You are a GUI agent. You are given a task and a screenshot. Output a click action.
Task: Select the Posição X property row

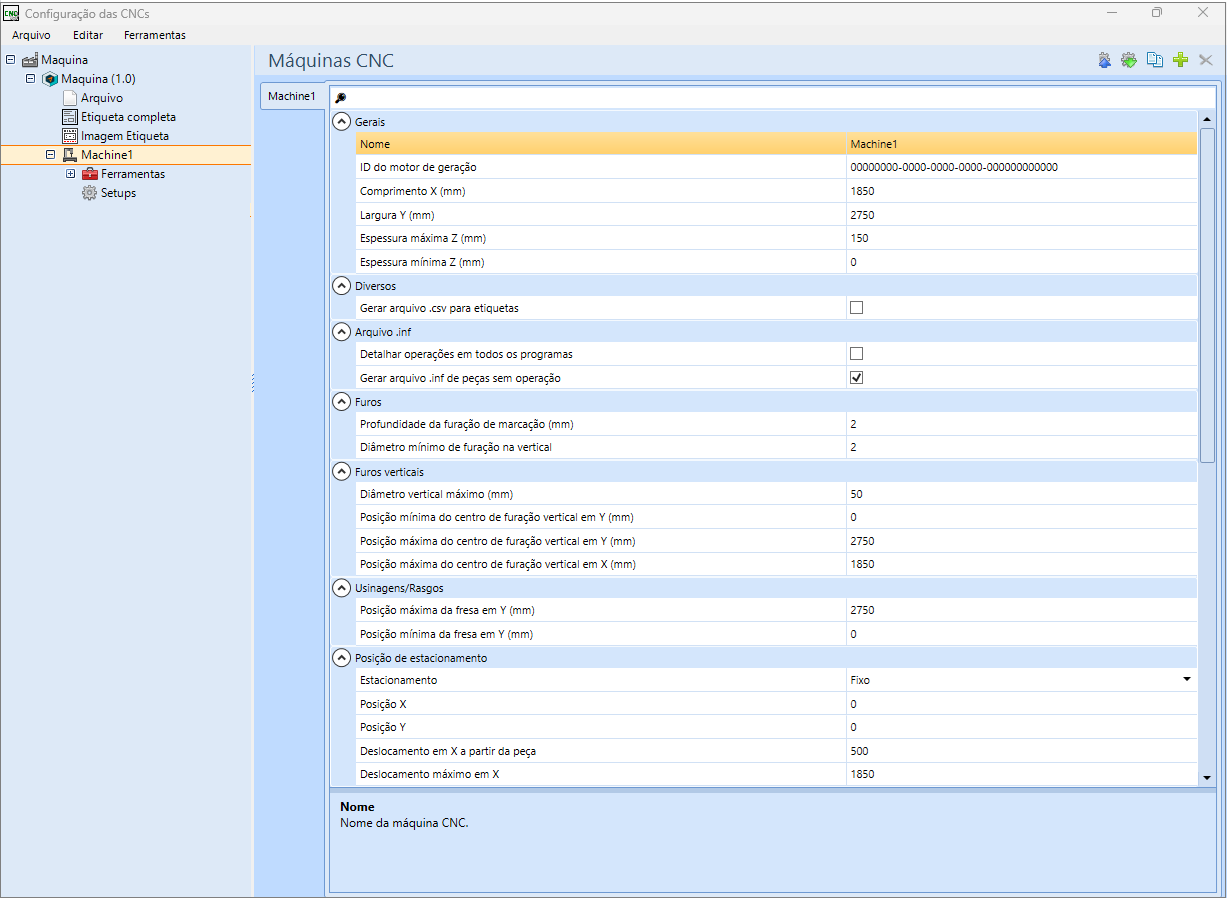pos(776,704)
